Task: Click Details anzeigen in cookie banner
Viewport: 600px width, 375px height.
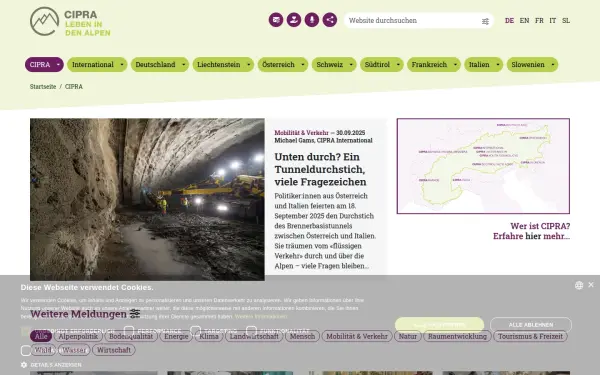Action: pyautogui.click(x=56, y=365)
